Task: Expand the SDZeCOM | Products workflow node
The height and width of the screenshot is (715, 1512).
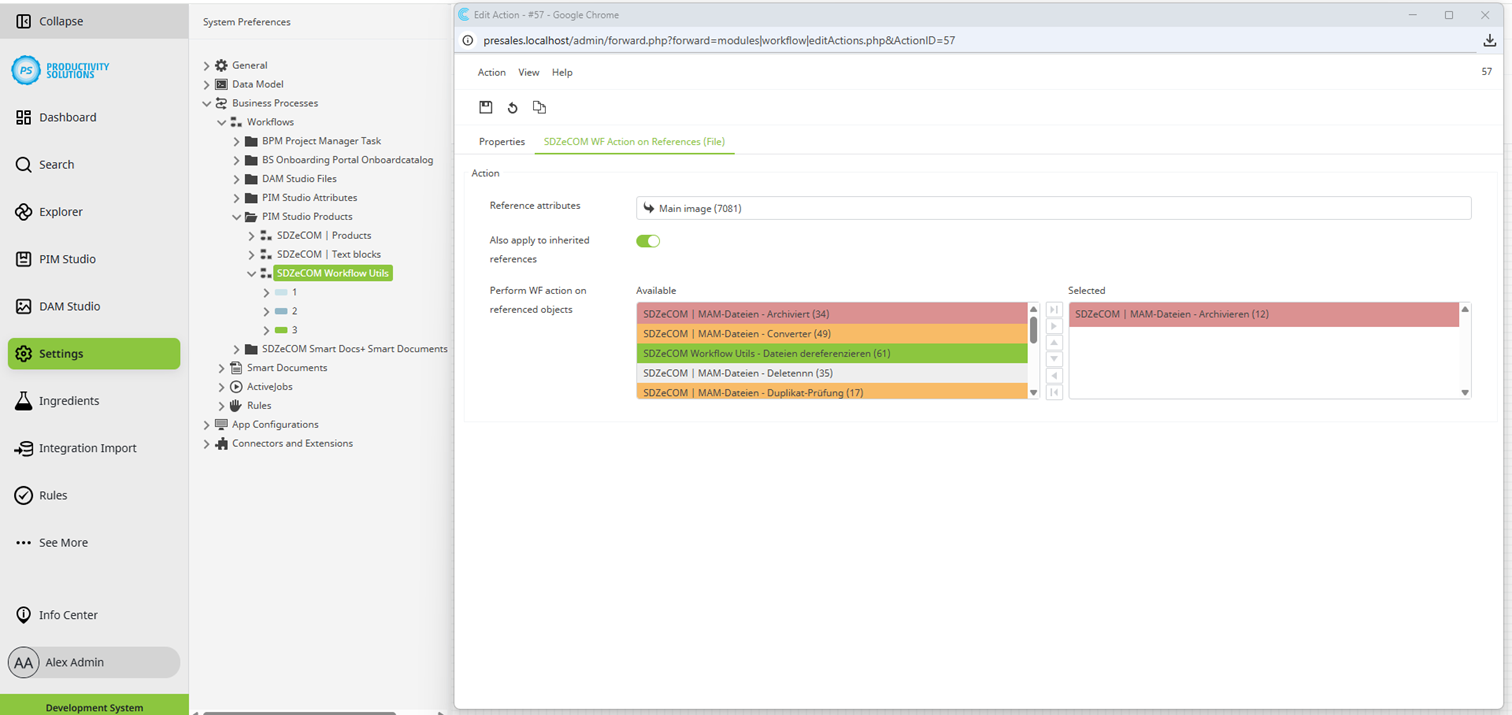Action: (252, 235)
